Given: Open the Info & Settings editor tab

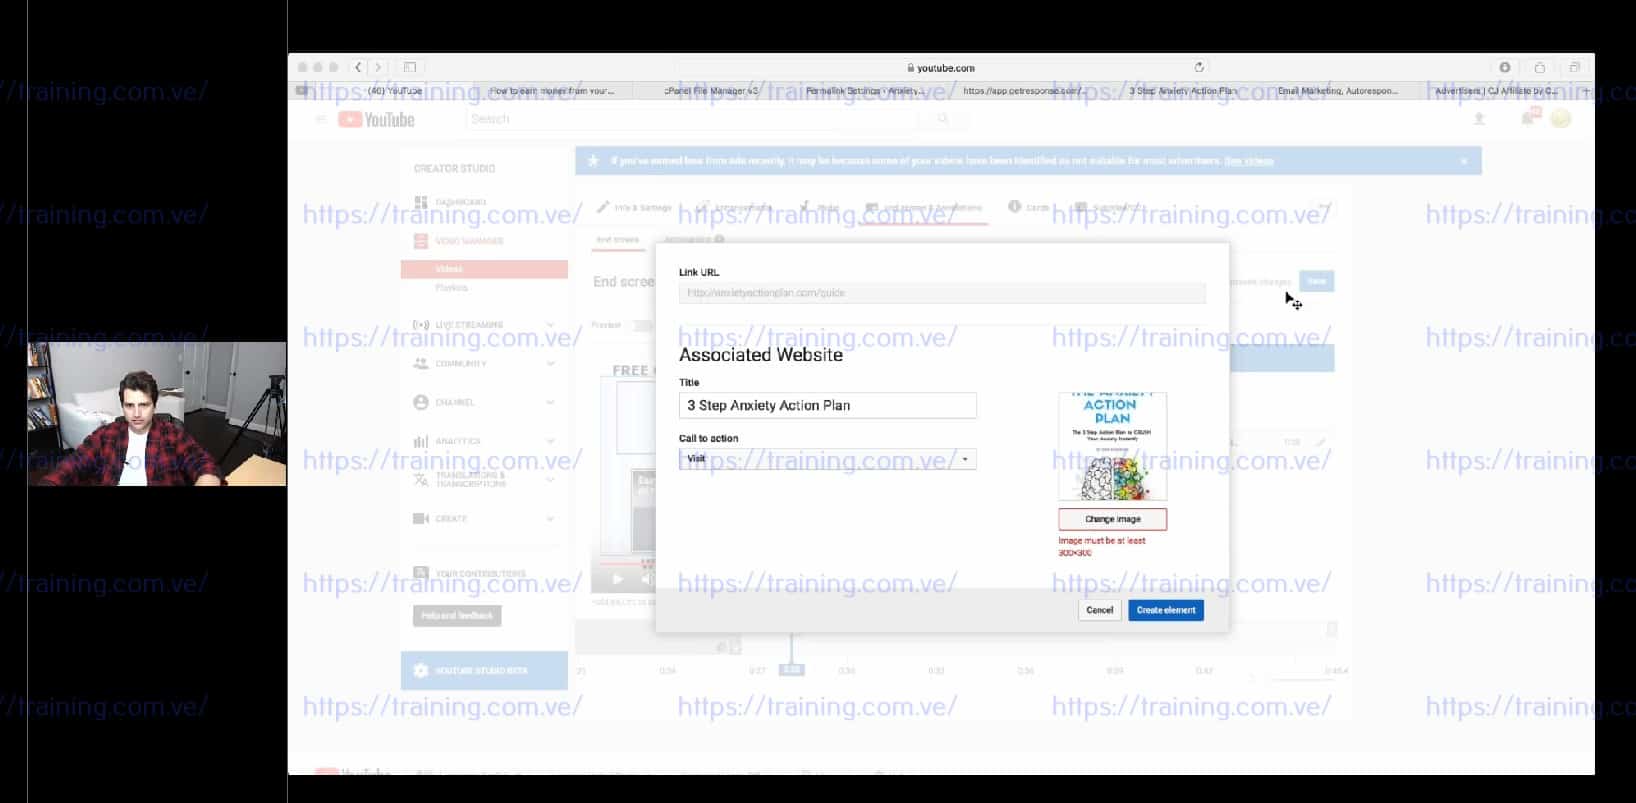Looking at the screenshot, I should tap(634, 207).
